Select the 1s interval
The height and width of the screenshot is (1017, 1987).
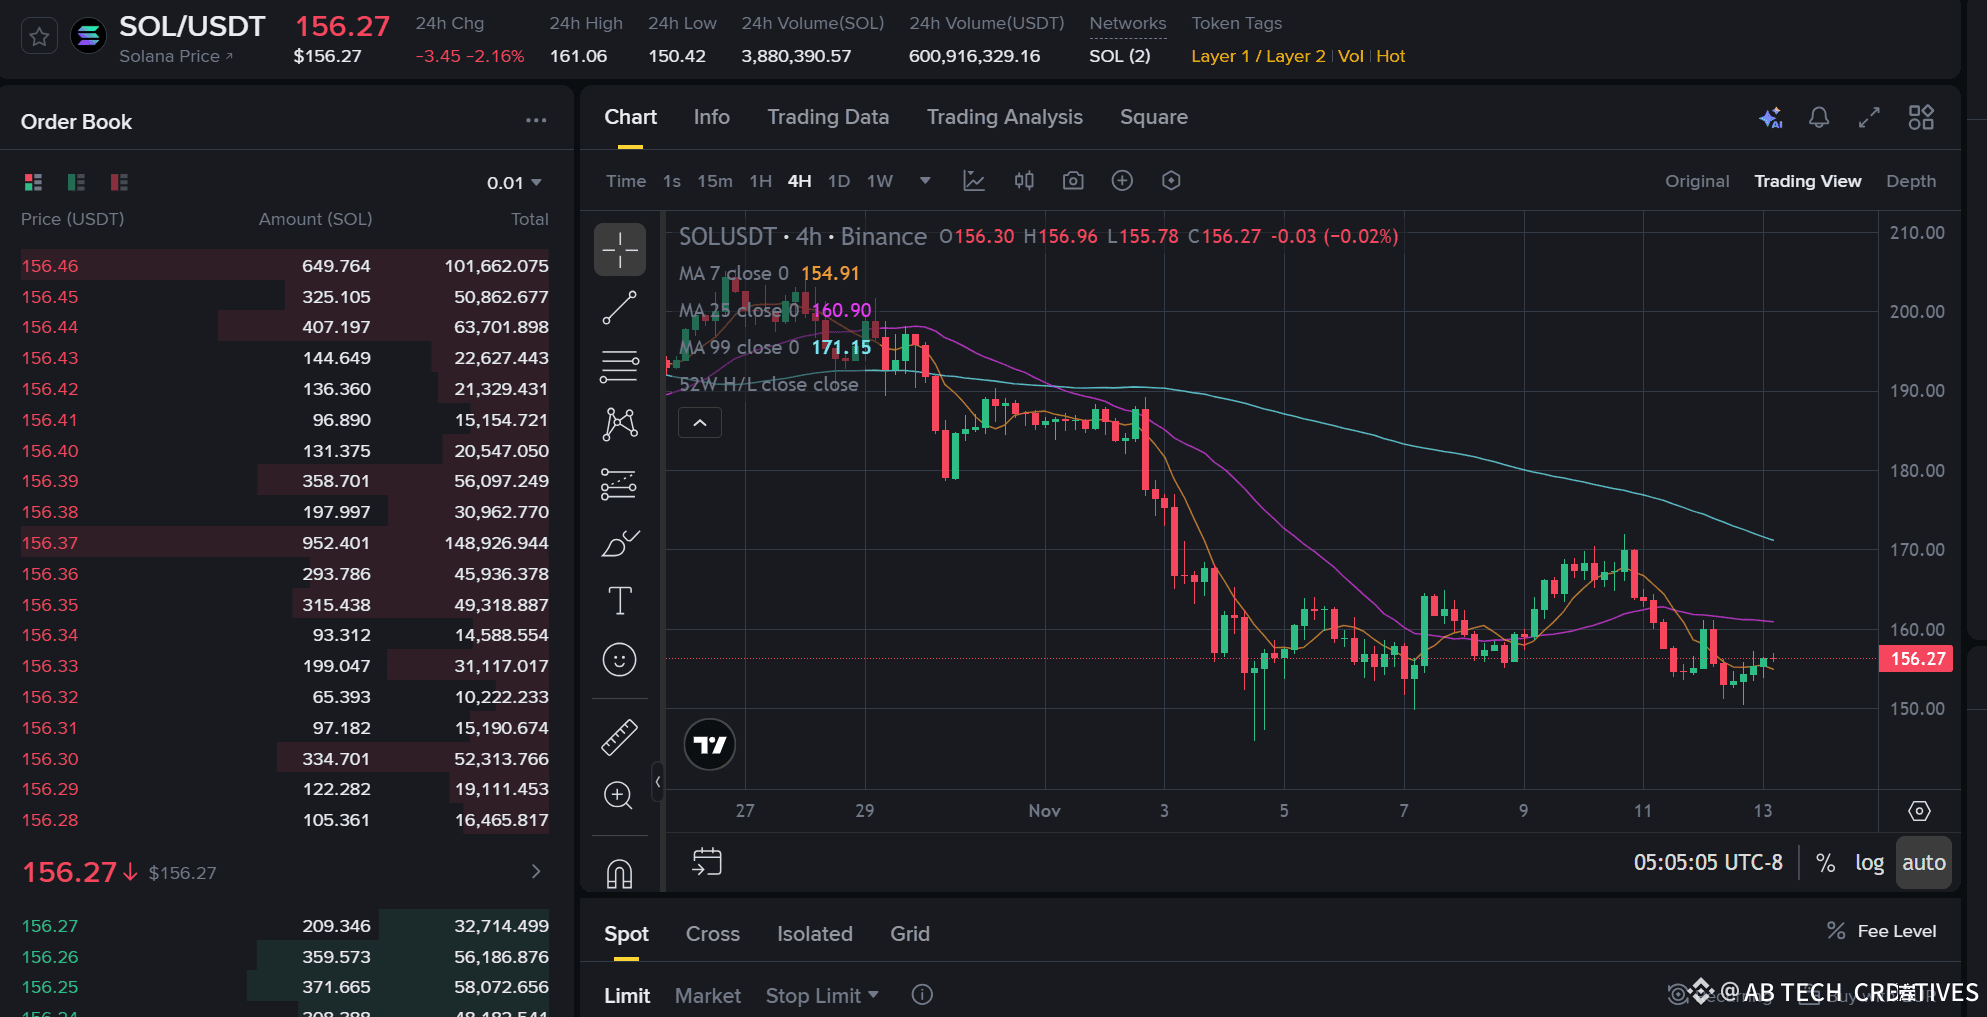click(x=672, y=181)
